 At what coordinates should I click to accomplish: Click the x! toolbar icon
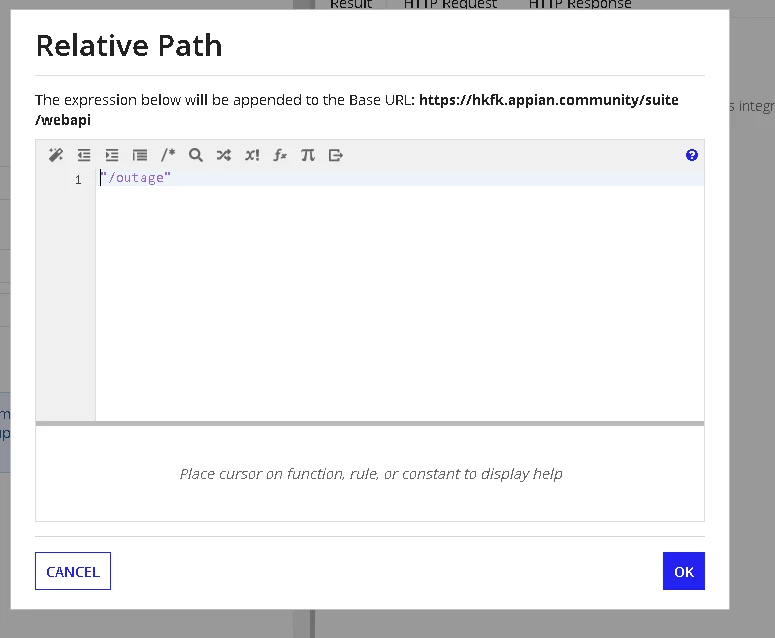[252, 155]
